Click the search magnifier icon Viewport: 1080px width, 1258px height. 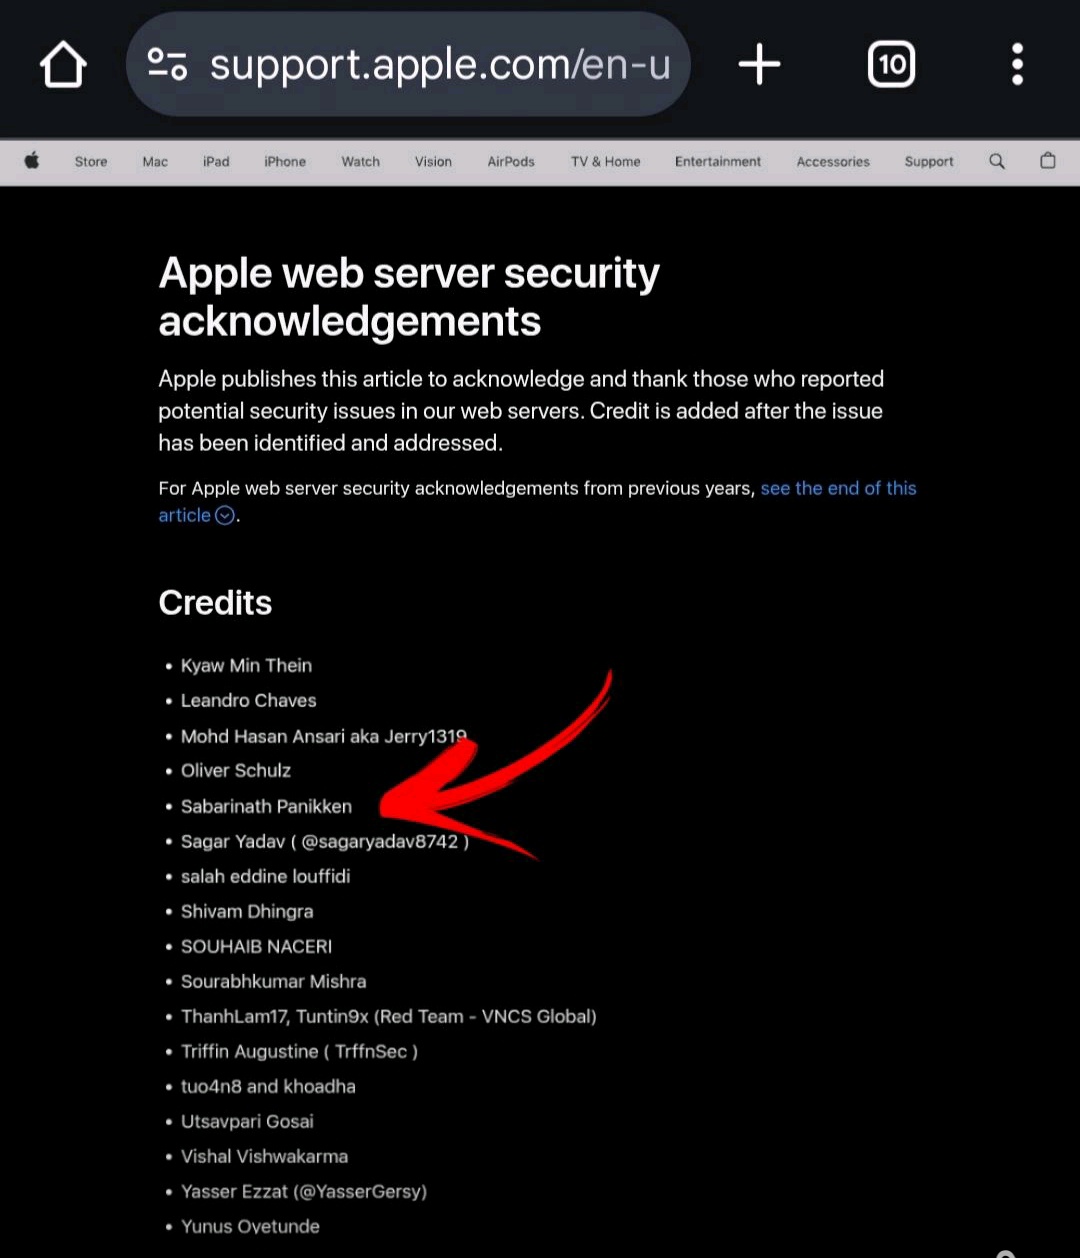point(997,161)
